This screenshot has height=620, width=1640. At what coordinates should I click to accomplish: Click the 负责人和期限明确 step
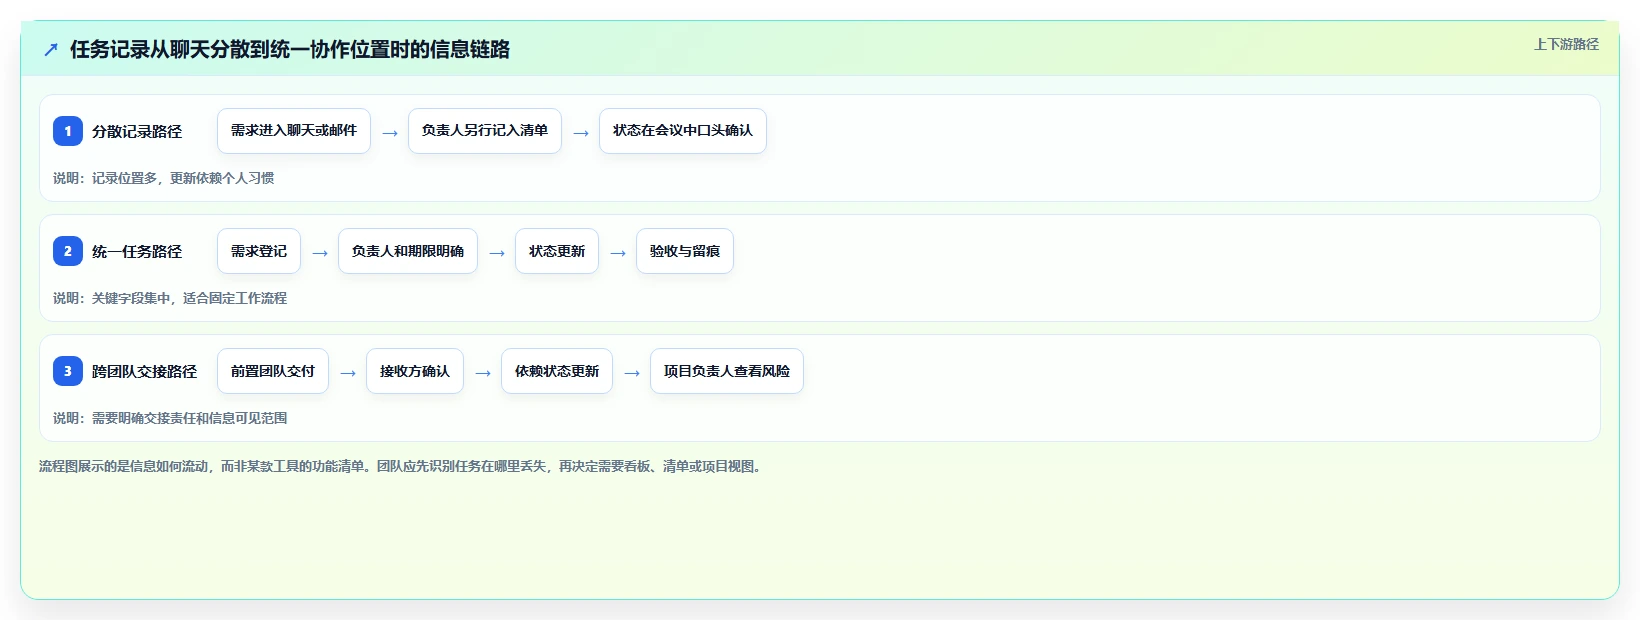coord(408,251)
